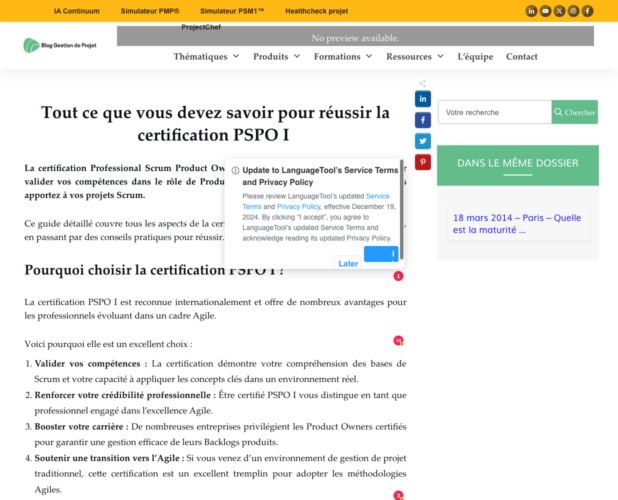Viewport: 618px width, 500px height.
Task: Share article on Twitter via side button
Action: pos(423,141)
